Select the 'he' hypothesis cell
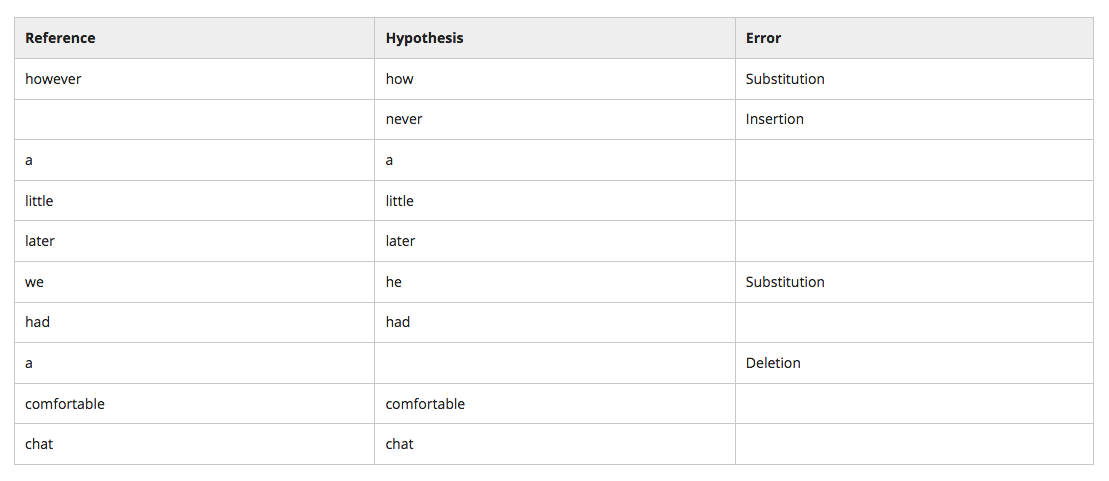This screenshot has height=481, width=1109. pyautogui.click(x=554, y=282)
